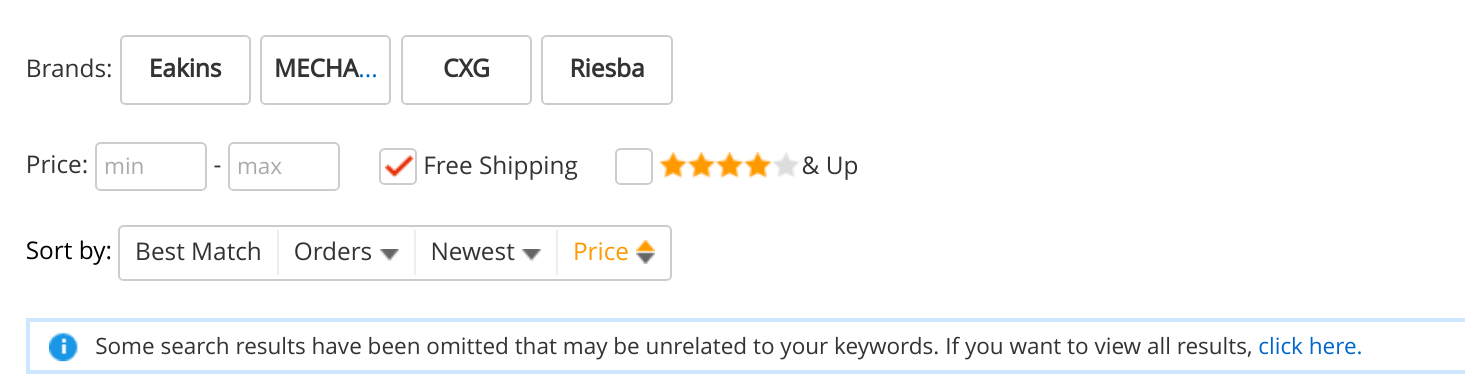Filter by the CXG brand
Image resolution: width=1465 pixels, height=378 pixels.
coord(466,69)
